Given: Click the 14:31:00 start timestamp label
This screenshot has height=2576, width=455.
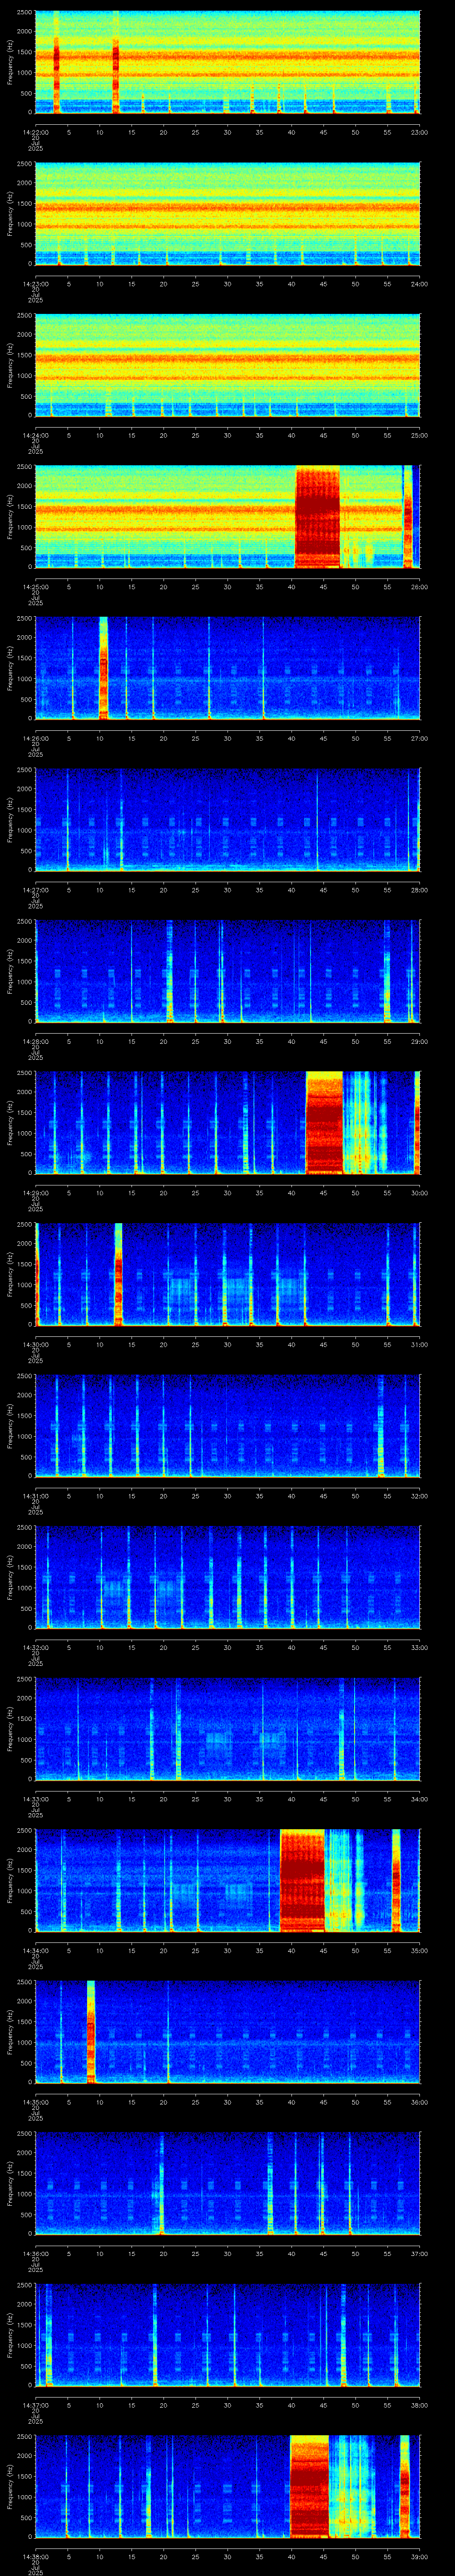Looking at the screenshot, I should [x=35, y=1496].
